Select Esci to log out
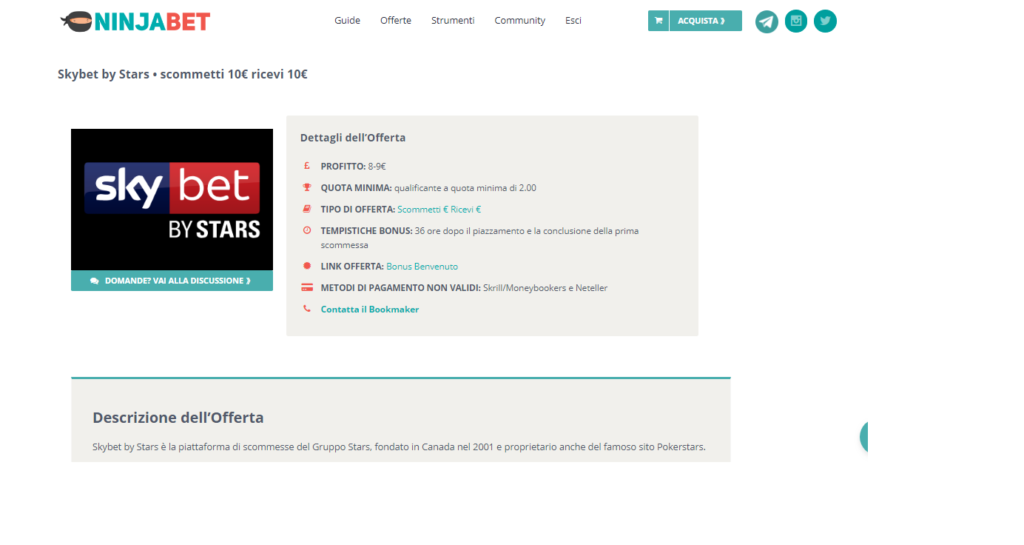Screen dimensions: 1024x545 click(573, 21)
